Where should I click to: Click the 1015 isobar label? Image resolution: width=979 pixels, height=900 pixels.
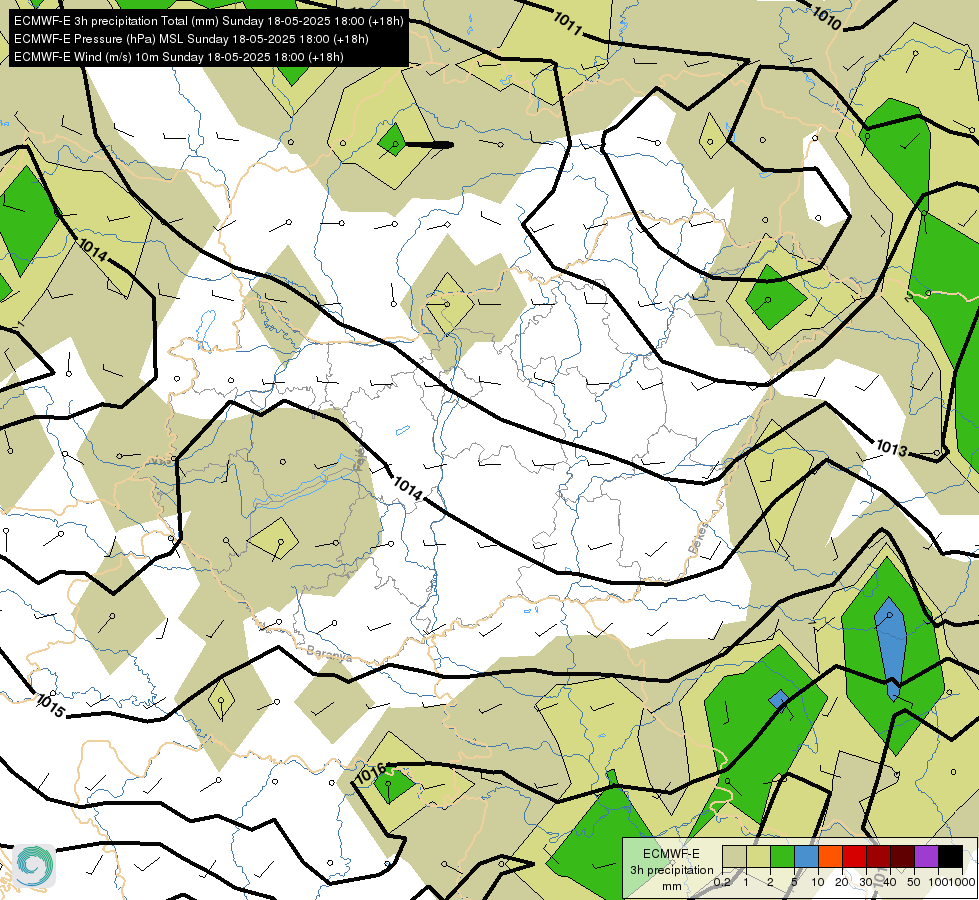click(x=50, y=706)
